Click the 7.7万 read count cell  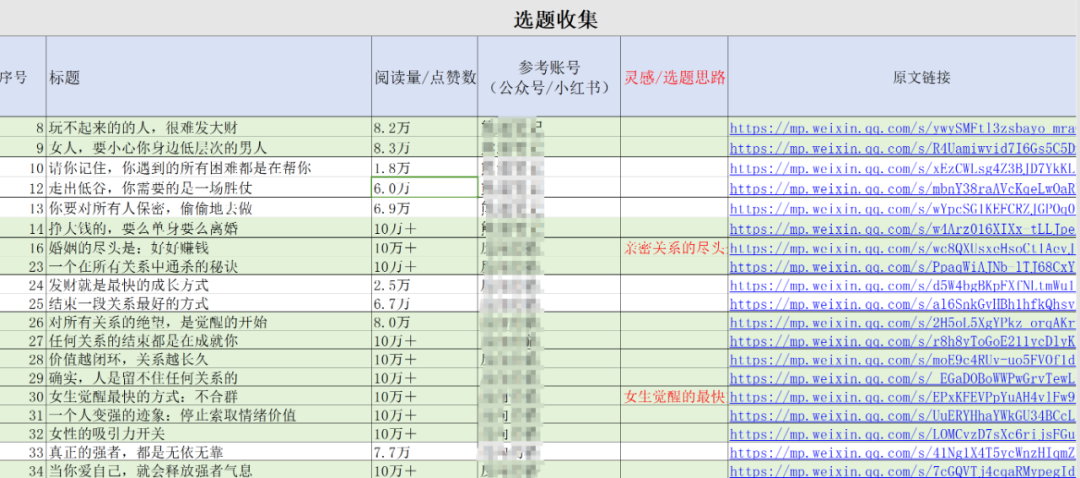pyautogui.click(x=424, y=451)
